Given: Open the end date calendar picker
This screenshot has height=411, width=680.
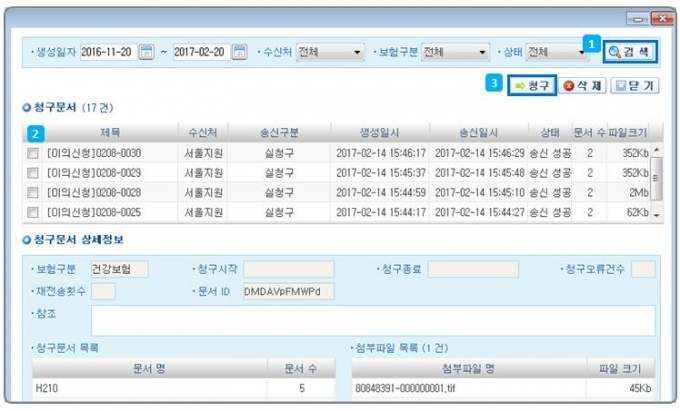Looking at the screenshot, I should point(240,52).
